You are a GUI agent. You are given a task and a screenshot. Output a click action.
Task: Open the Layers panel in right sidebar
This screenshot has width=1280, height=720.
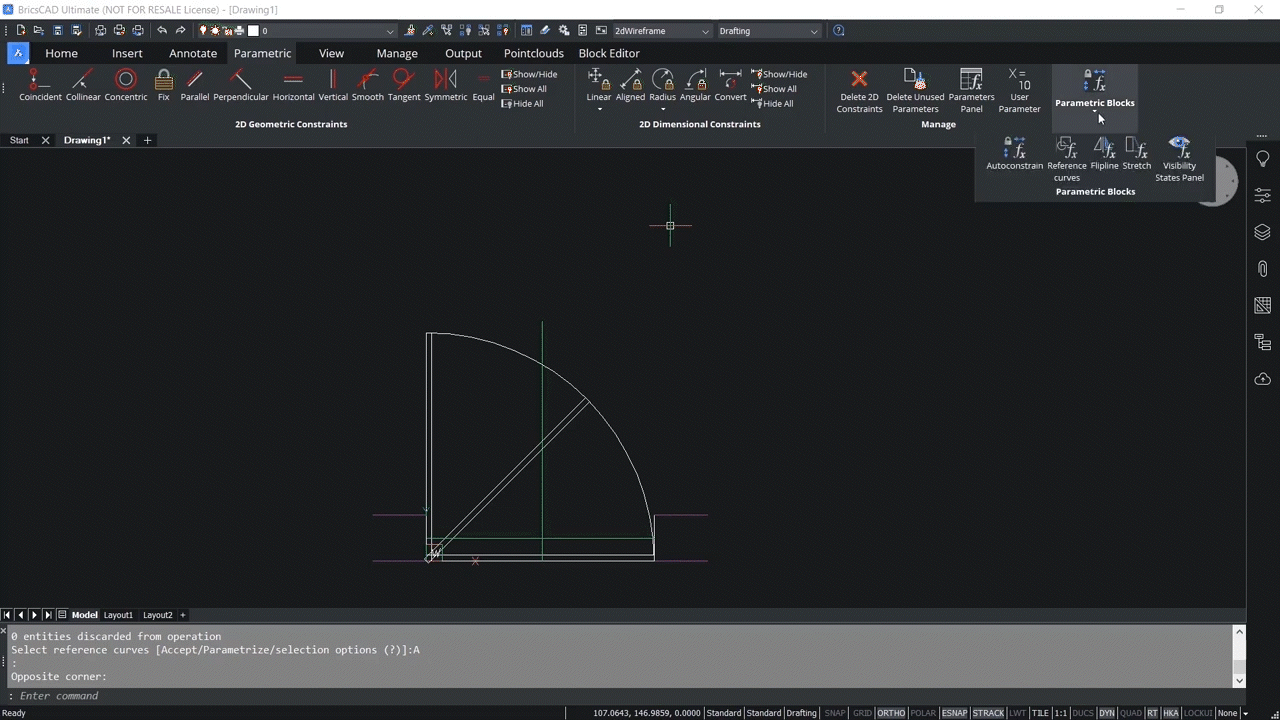point(1262,232)
